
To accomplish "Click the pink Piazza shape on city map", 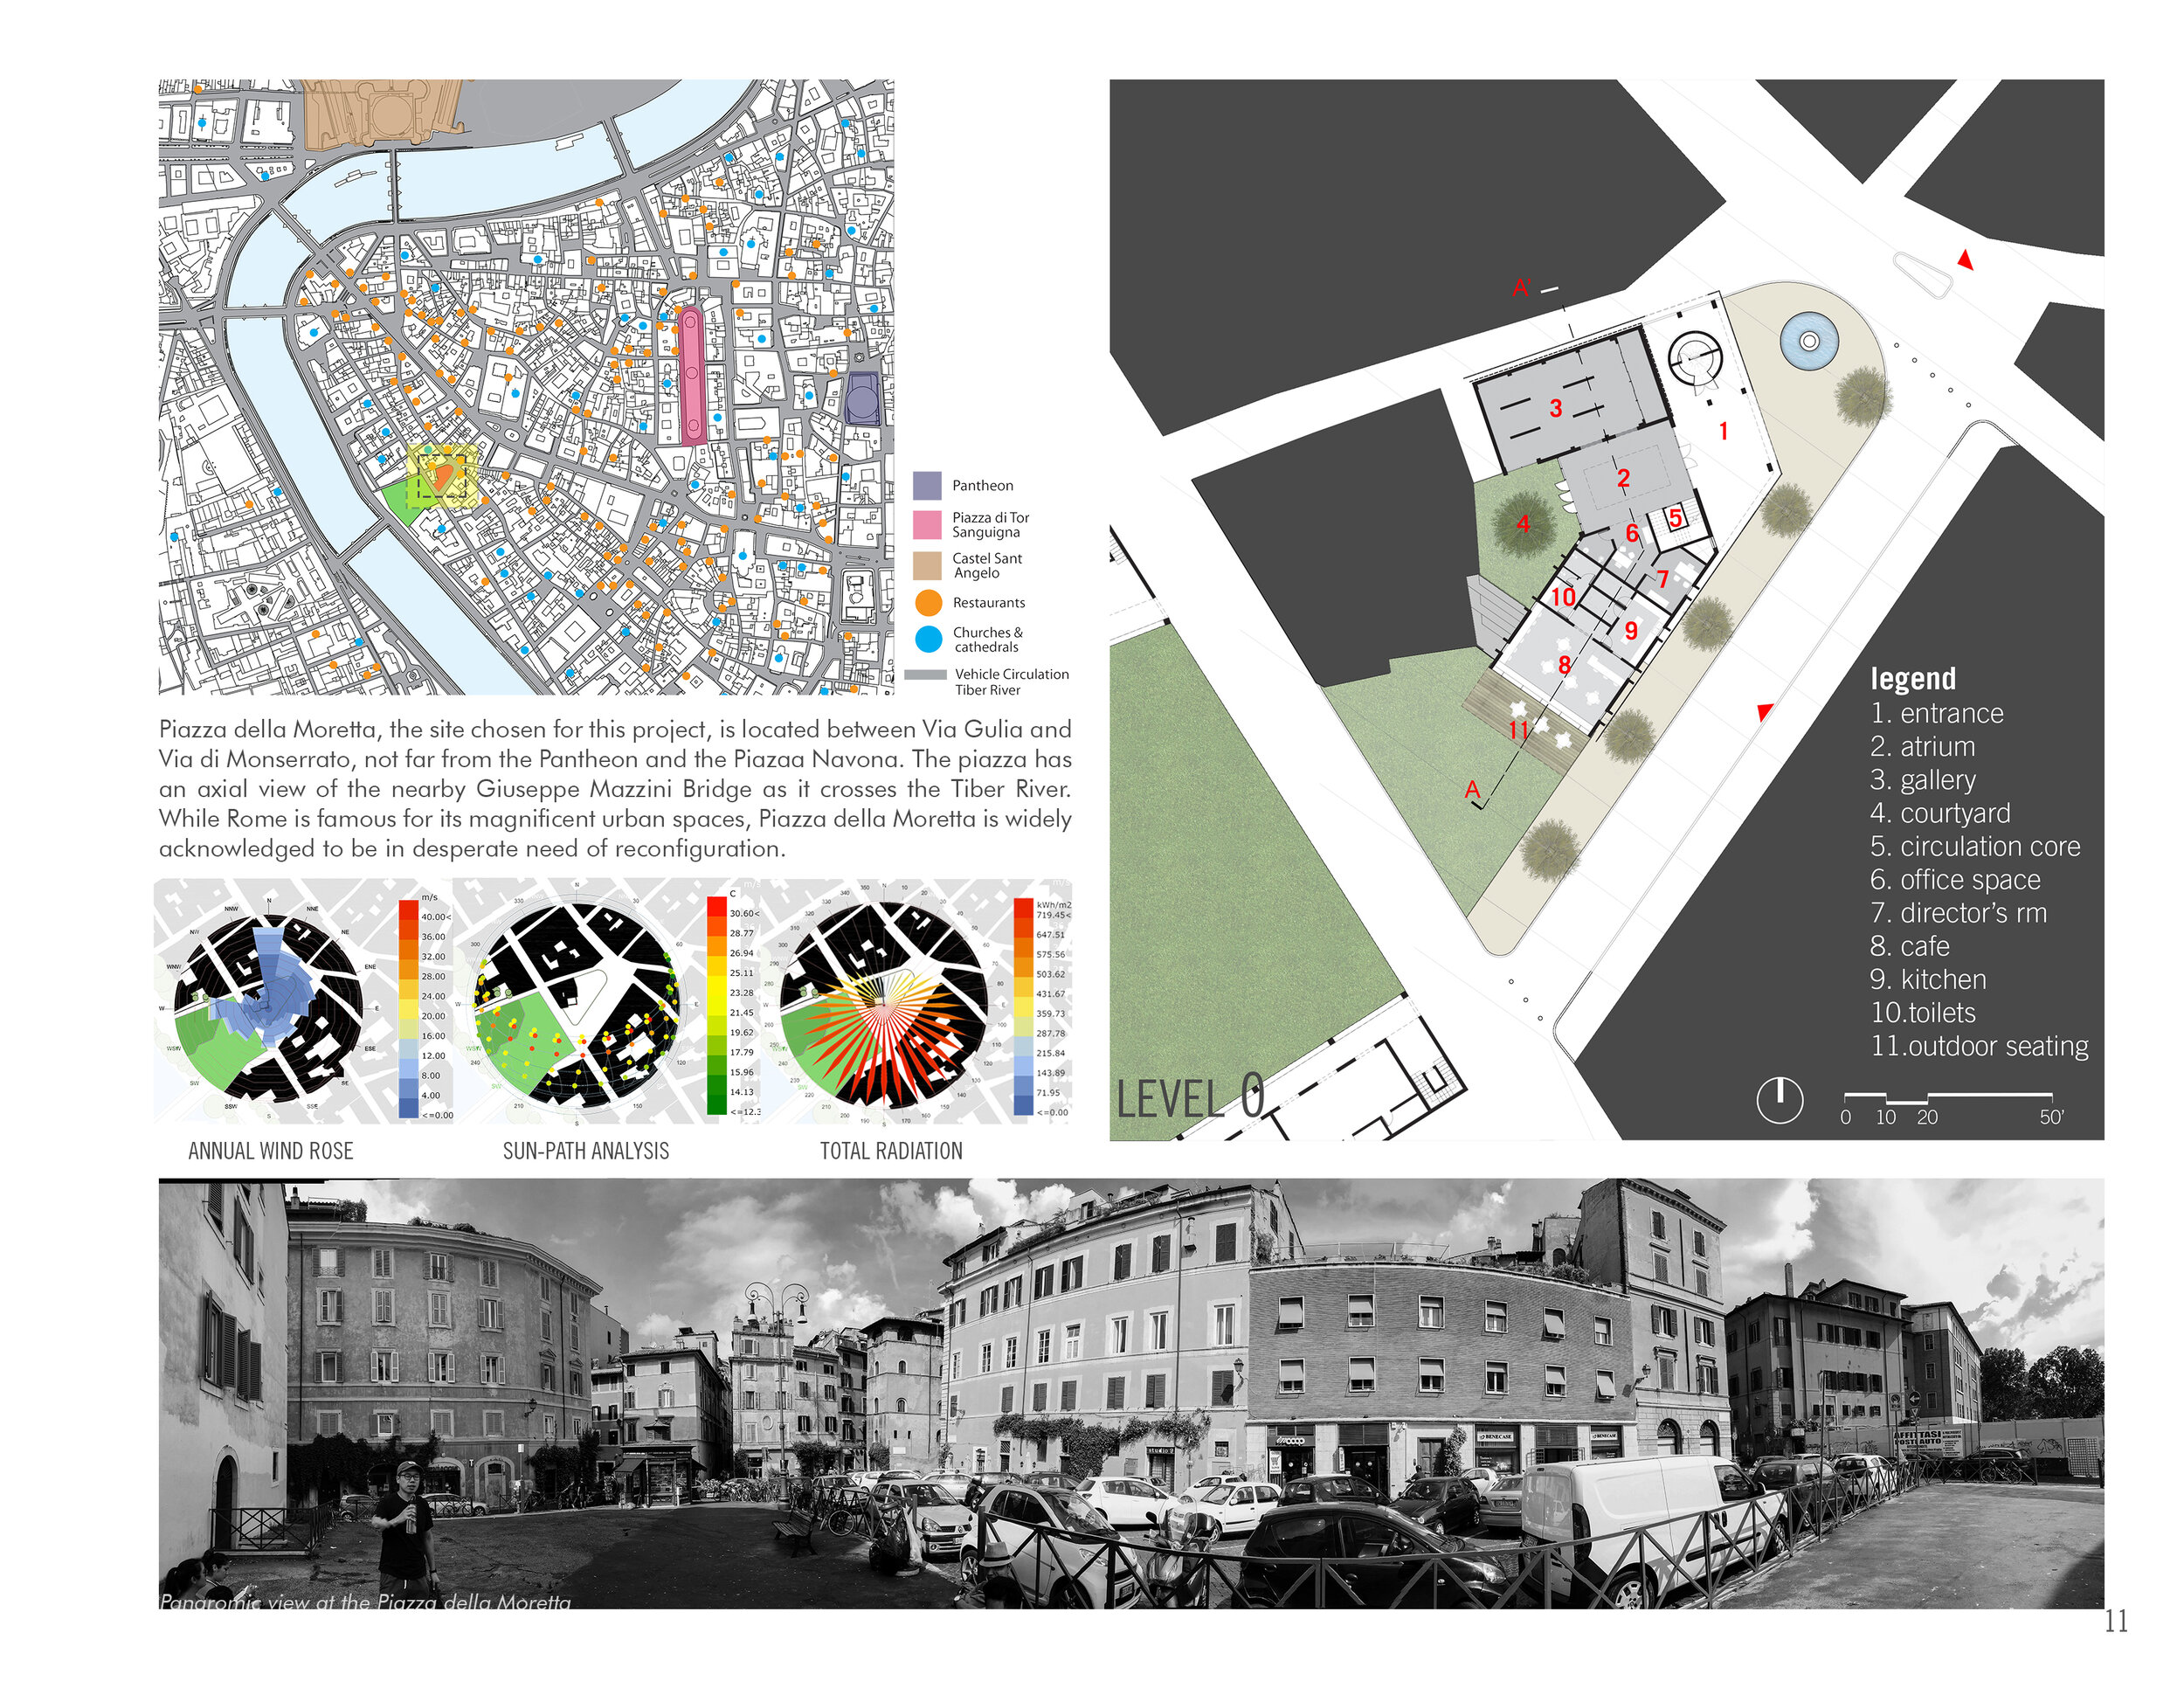I will (691, 375).
